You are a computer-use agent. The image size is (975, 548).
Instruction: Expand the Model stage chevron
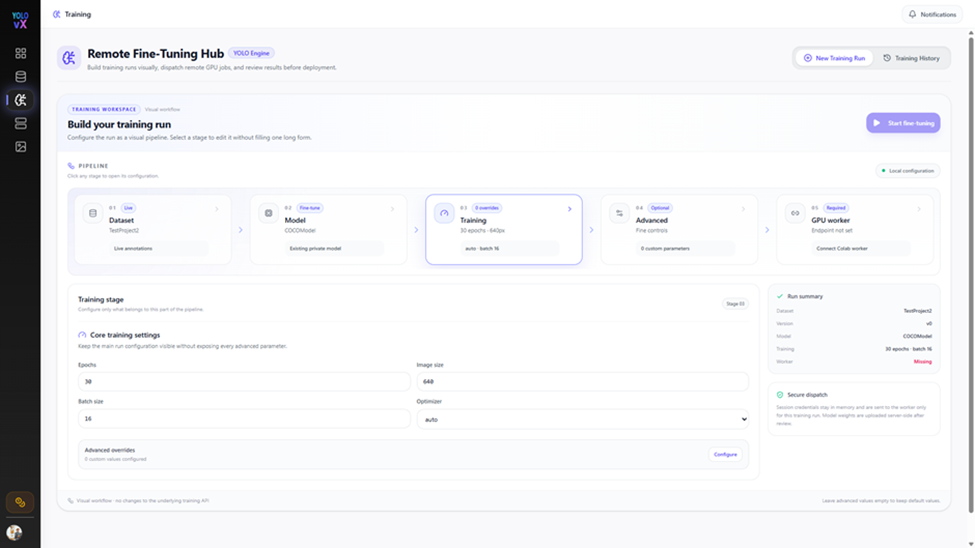[392, 209]
